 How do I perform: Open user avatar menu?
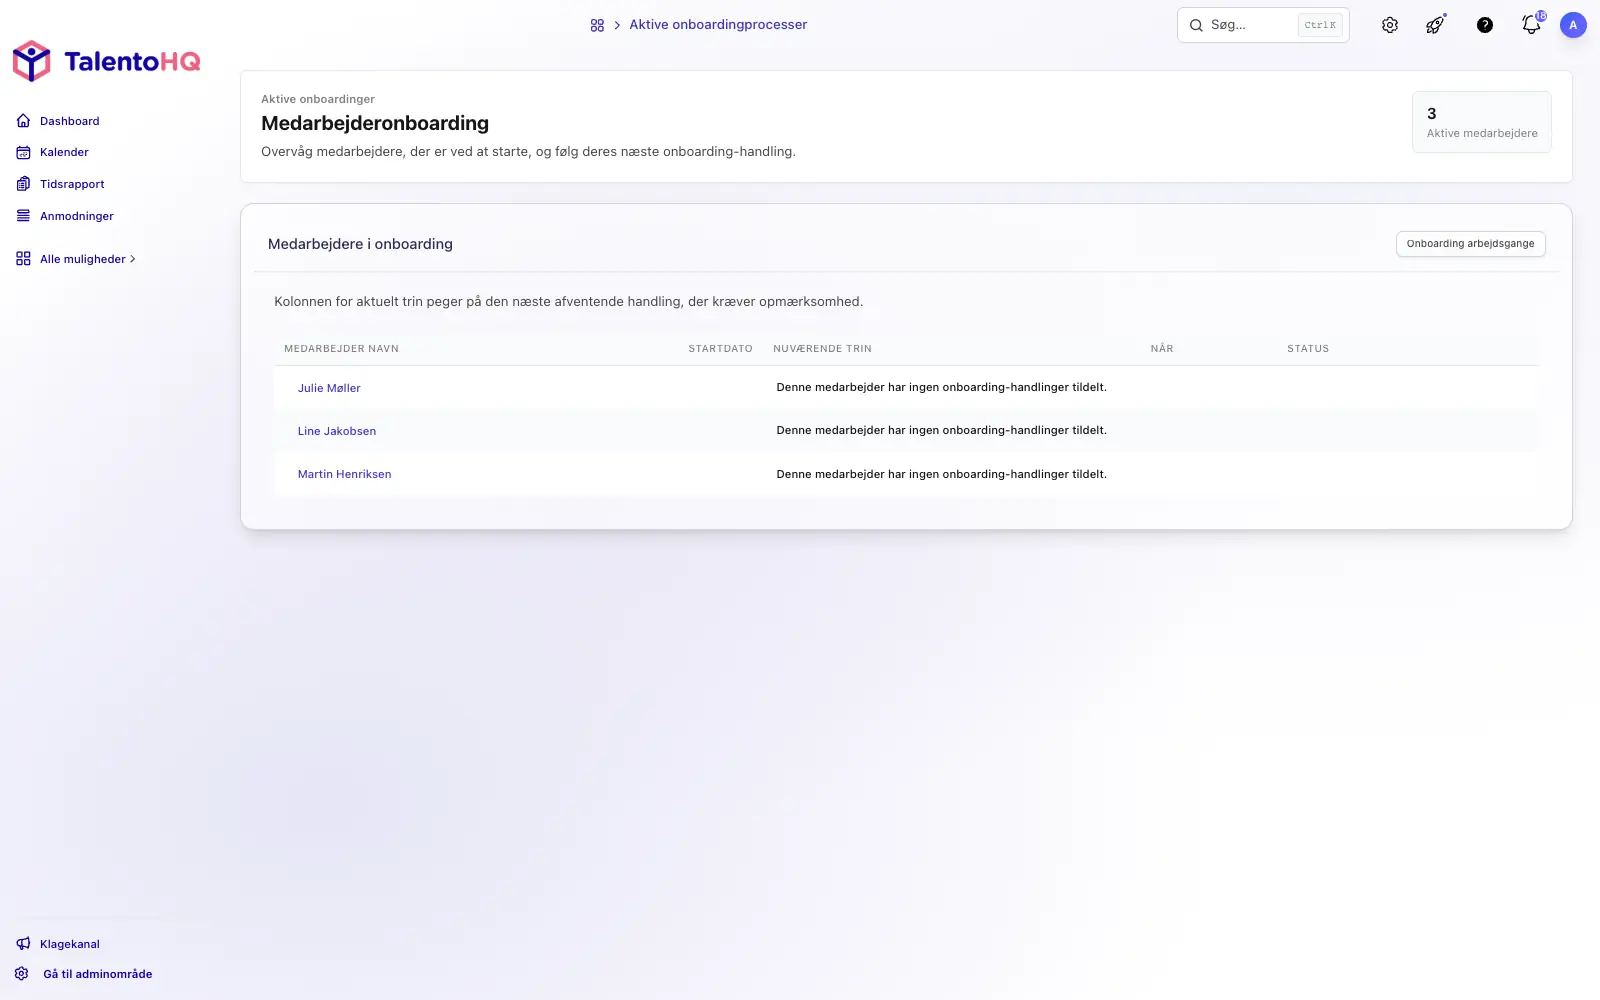tap(1573, 25)
